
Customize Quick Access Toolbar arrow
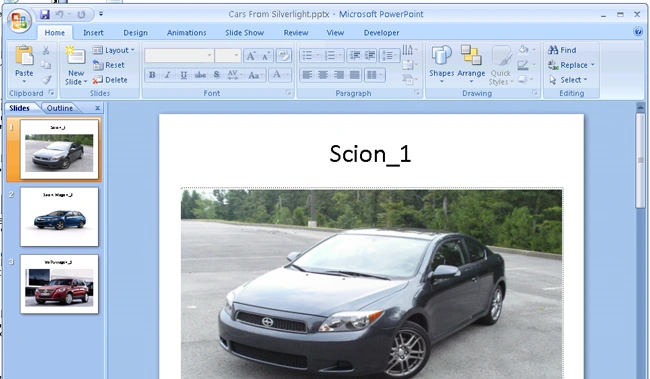[x=101, y=14]
